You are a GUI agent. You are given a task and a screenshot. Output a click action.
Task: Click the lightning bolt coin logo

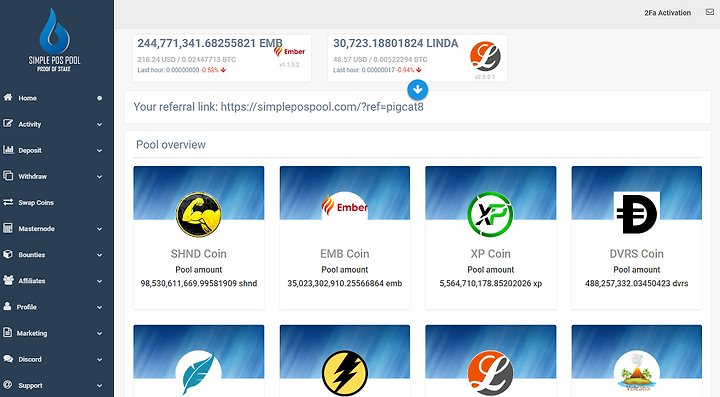pyautogui.click(x=344, y=373)
